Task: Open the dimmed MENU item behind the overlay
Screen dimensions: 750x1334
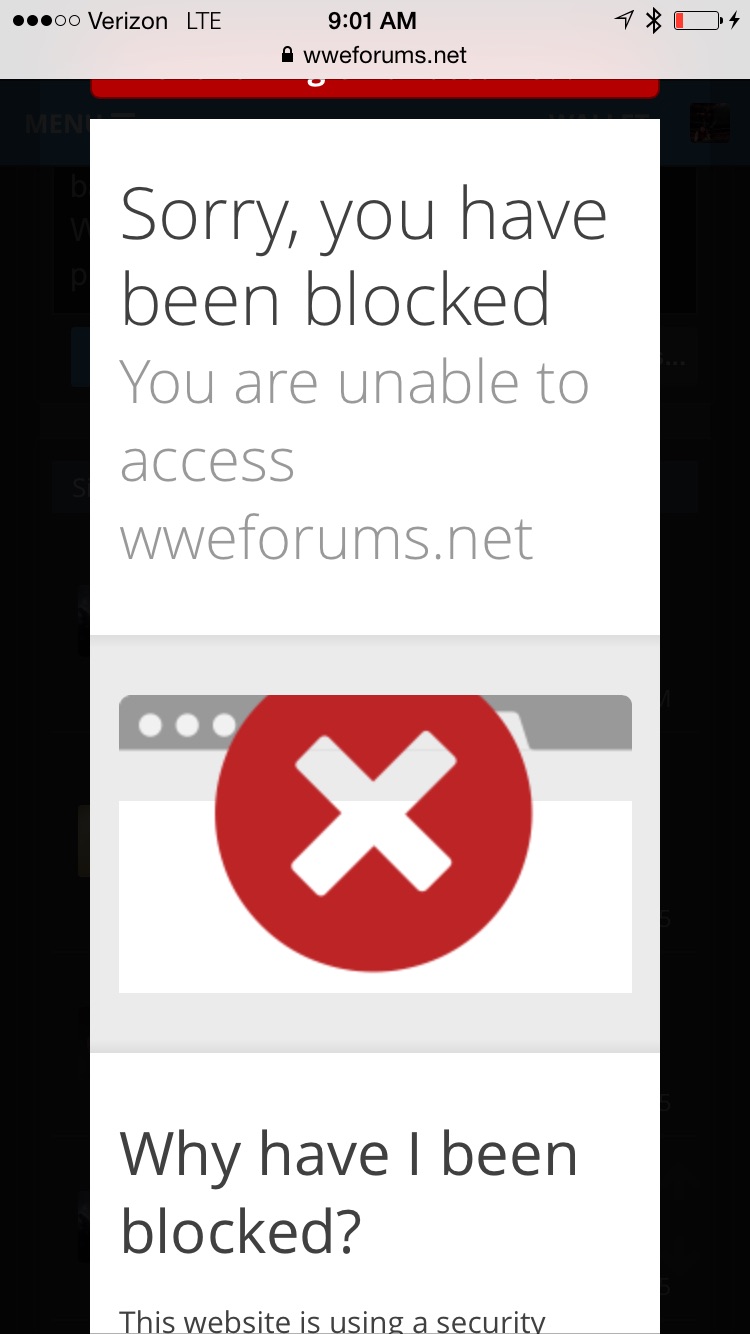Action: [57, 124]
